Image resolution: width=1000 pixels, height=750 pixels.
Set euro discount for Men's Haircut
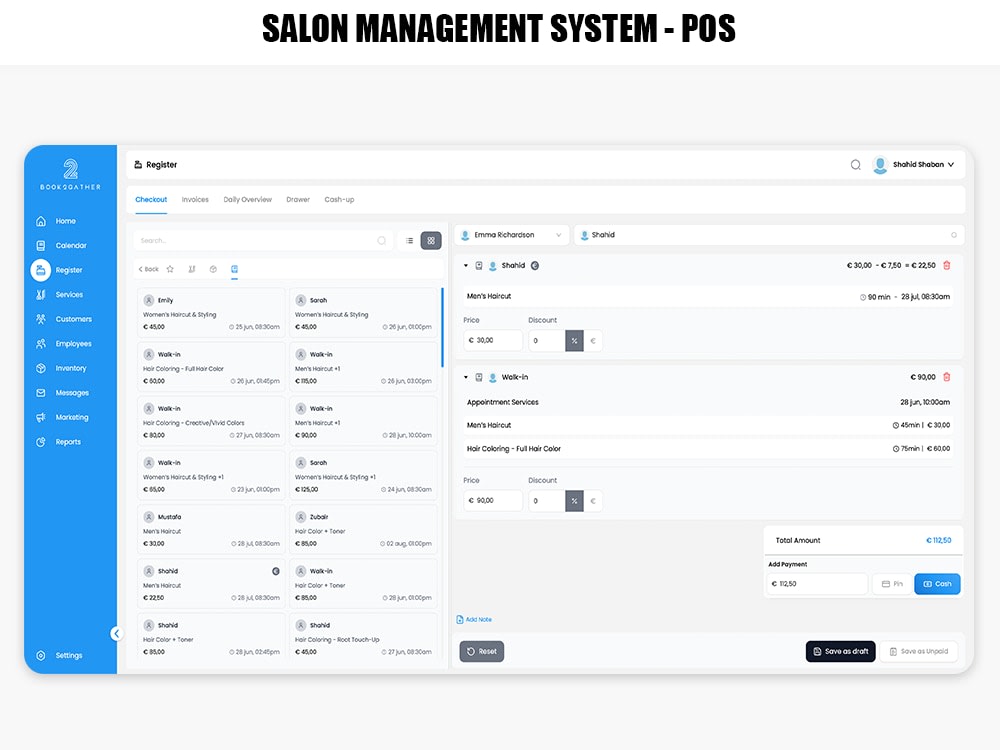coord(593,341)
